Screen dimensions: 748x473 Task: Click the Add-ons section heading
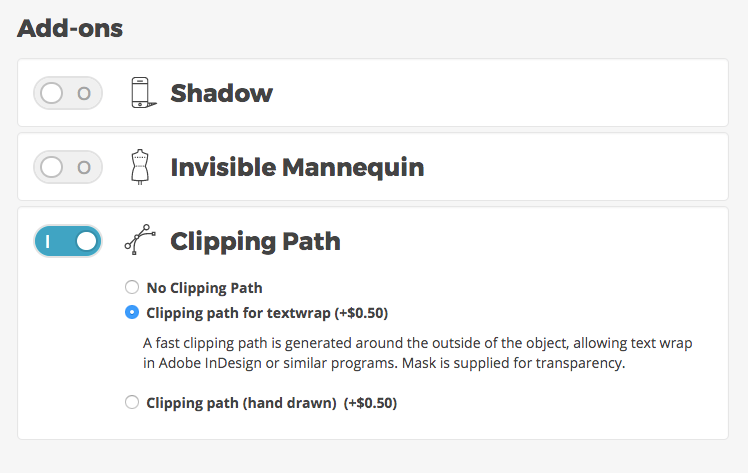coord(70,28)
